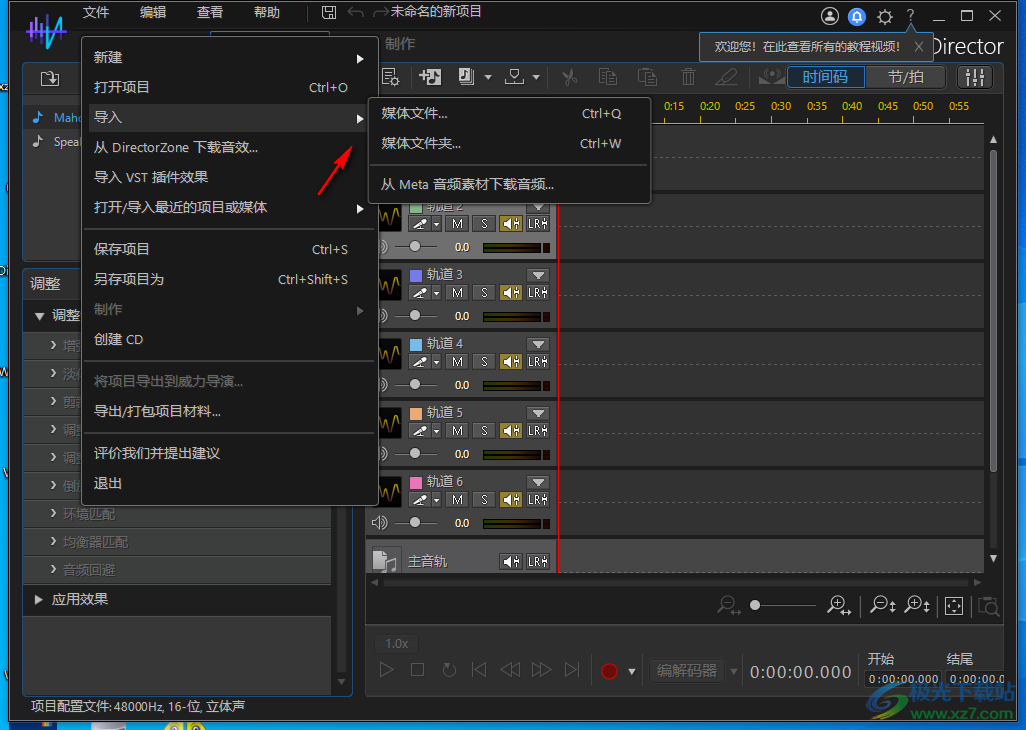Toggle speaker monitor button on track 5
Screen dimensions: 1026x730
pyautogui.click(x=511, y=430)
